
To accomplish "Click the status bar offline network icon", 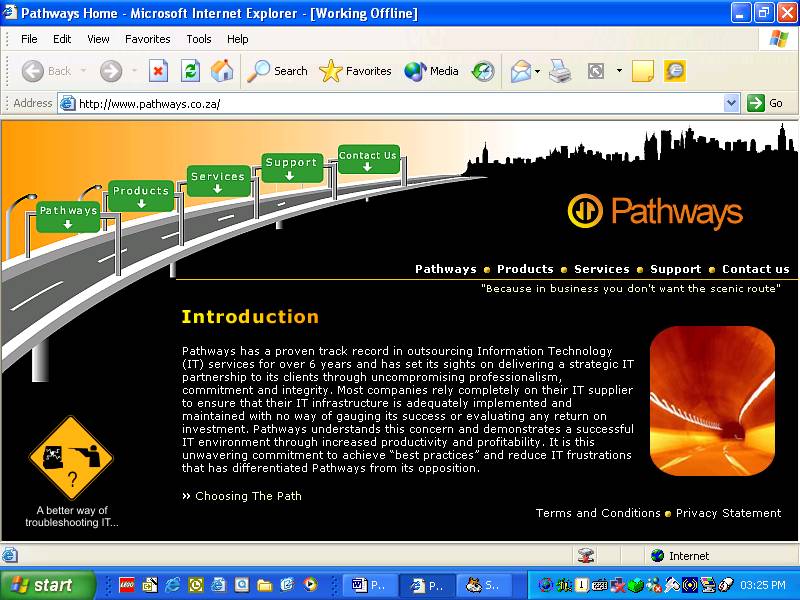I will point(586,555).
